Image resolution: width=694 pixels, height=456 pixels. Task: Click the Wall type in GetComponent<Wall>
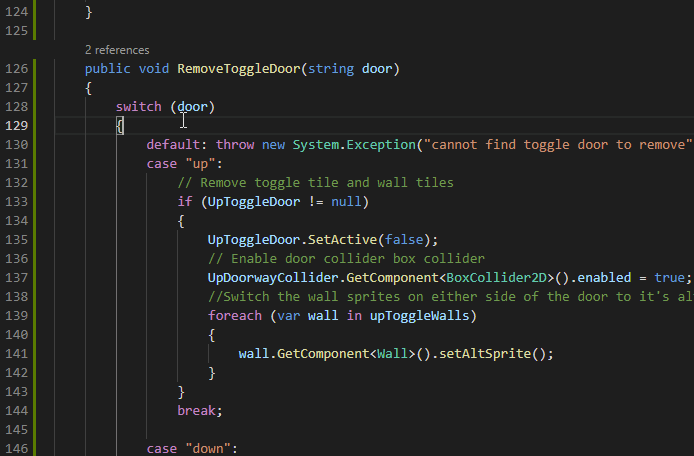tap(392, 354)
